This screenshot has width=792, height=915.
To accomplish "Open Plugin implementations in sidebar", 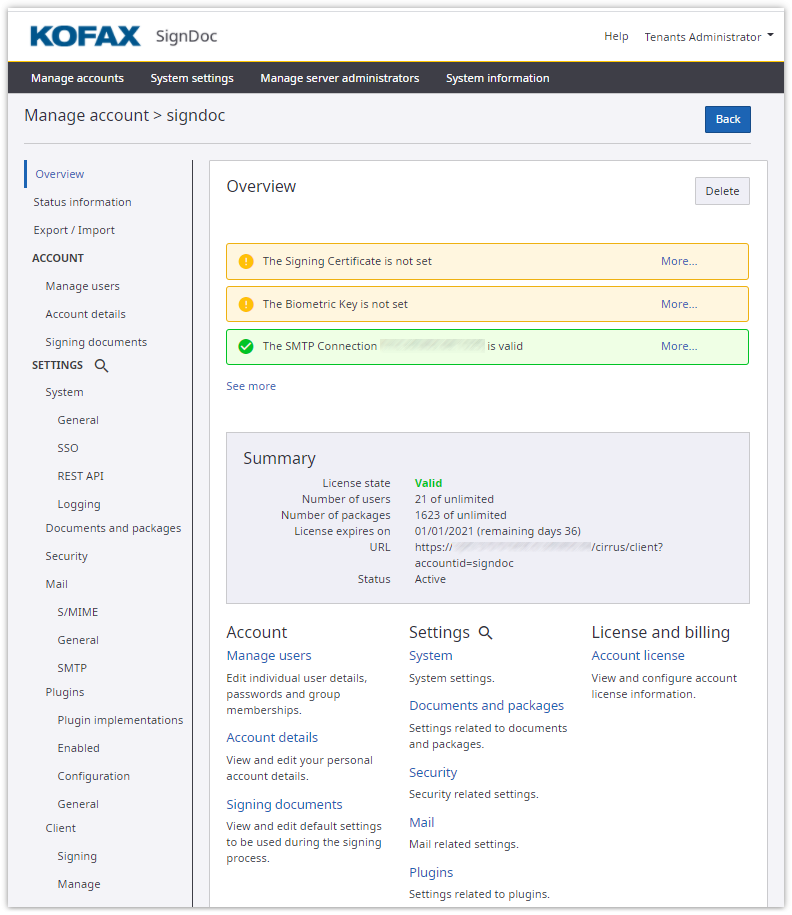I will [x=120, y=720].
